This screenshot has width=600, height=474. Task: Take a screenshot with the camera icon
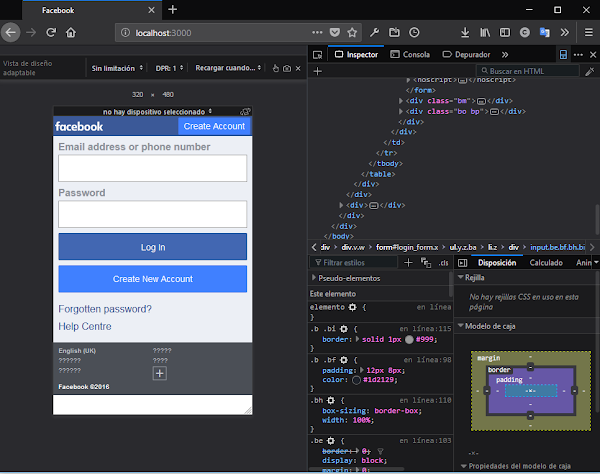pos(287,68)
